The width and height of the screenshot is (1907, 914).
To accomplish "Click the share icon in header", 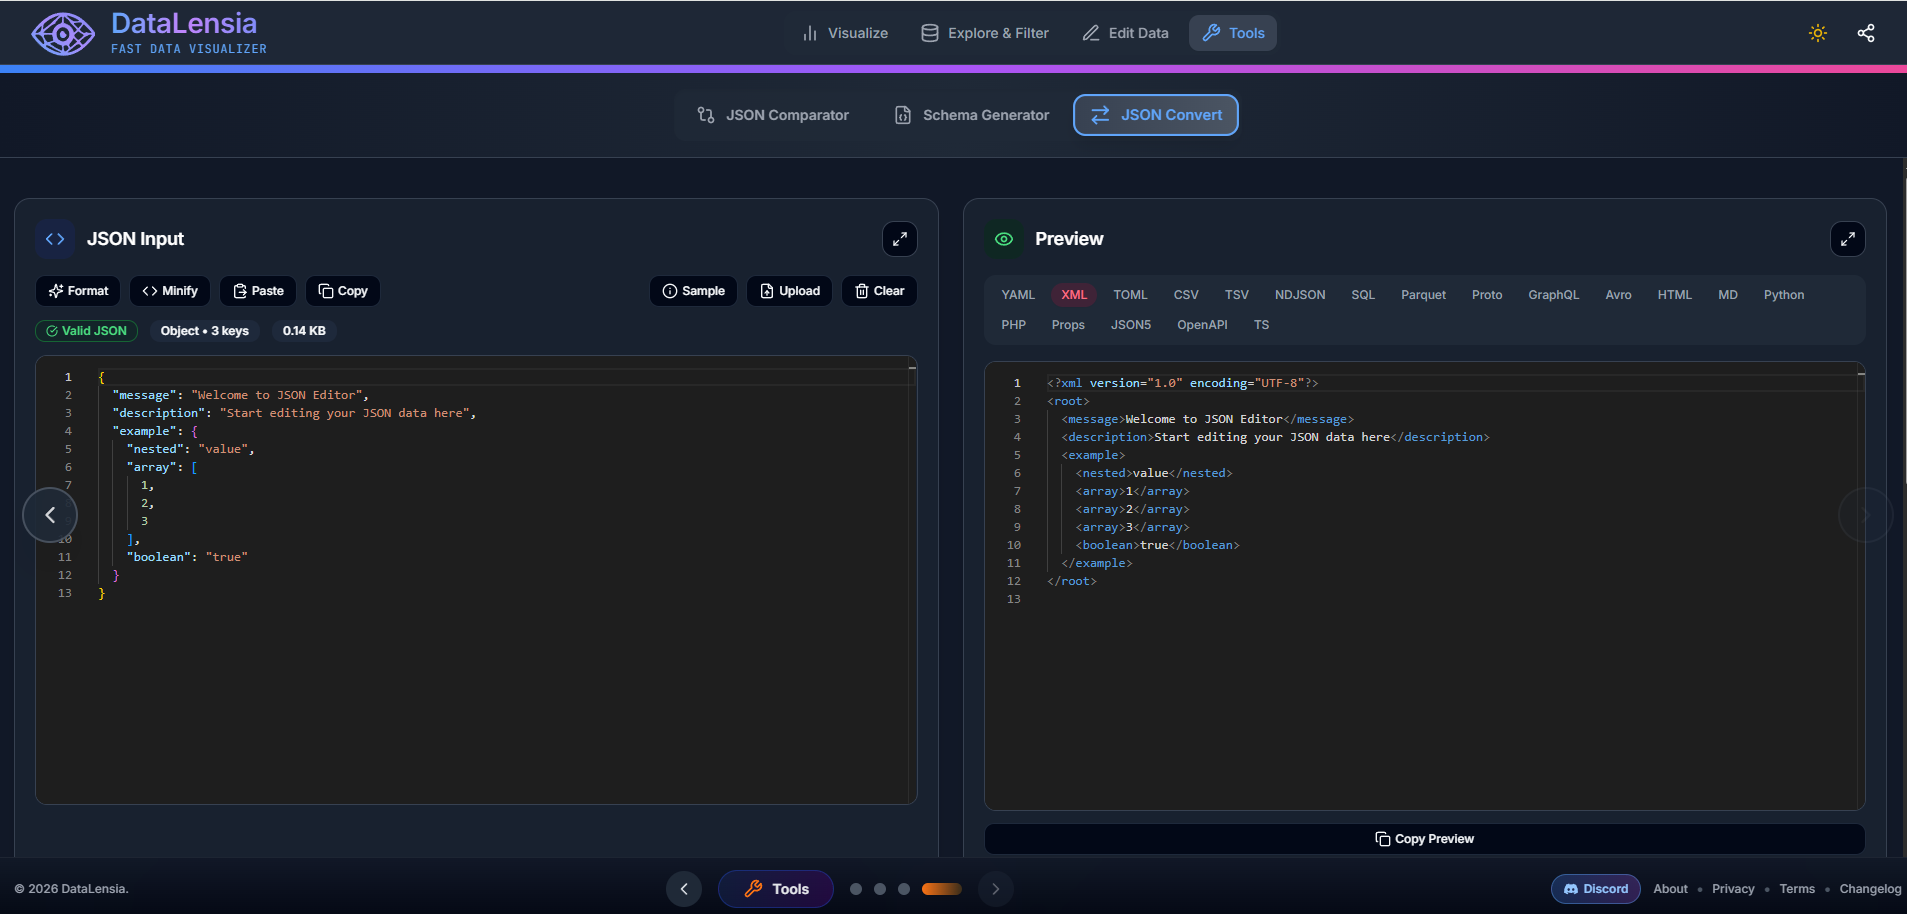I will tap(1866, 33).
